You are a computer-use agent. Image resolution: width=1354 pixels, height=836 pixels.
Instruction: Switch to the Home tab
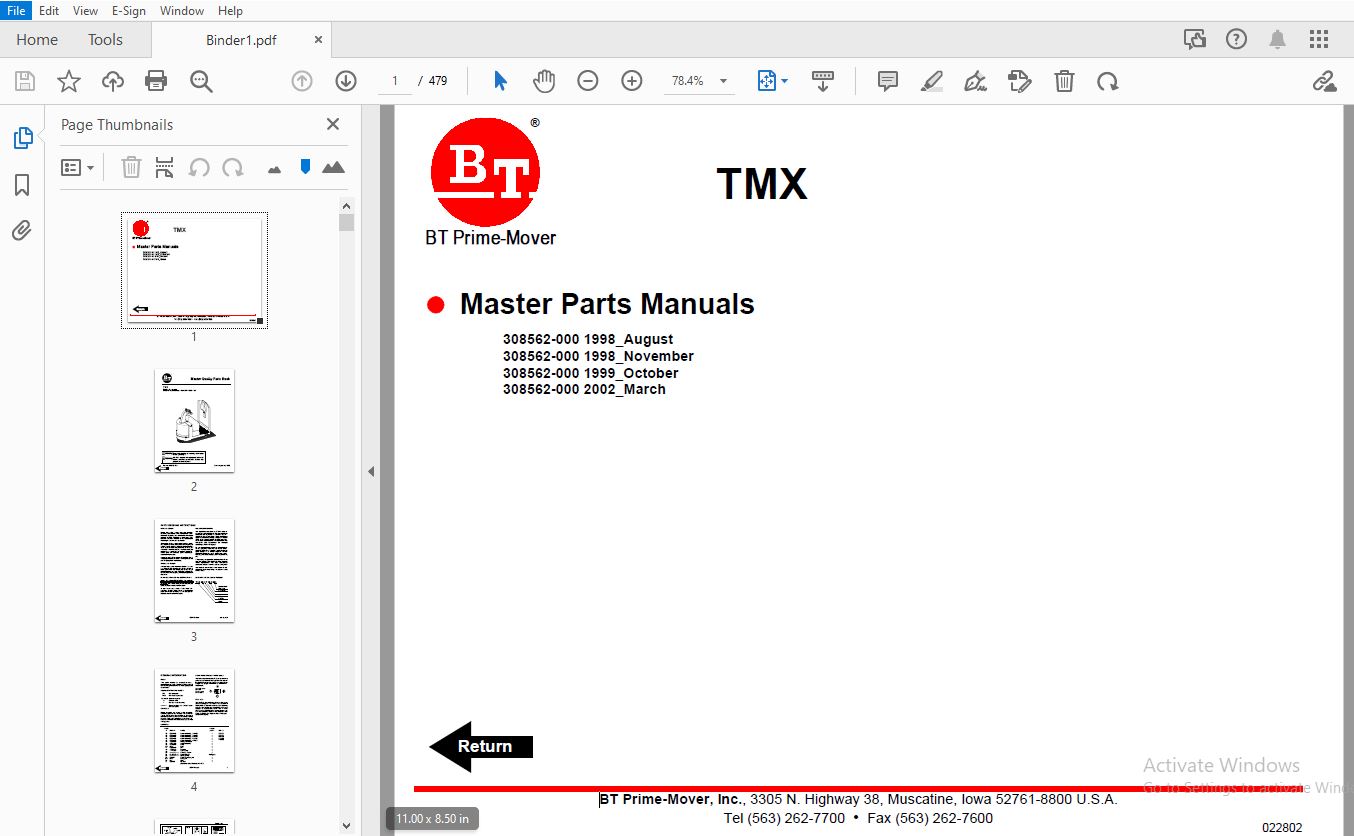[37, 40]
